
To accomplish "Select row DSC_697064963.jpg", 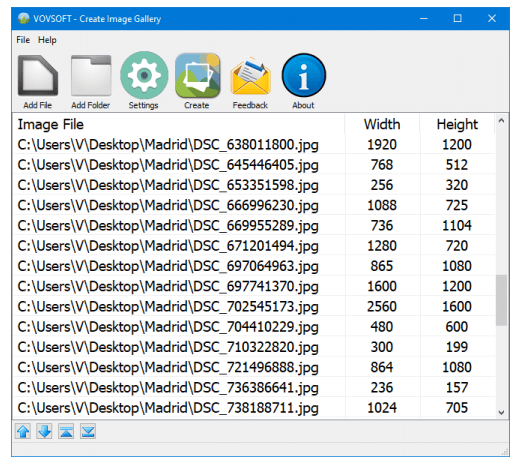I will pos(254,266).
